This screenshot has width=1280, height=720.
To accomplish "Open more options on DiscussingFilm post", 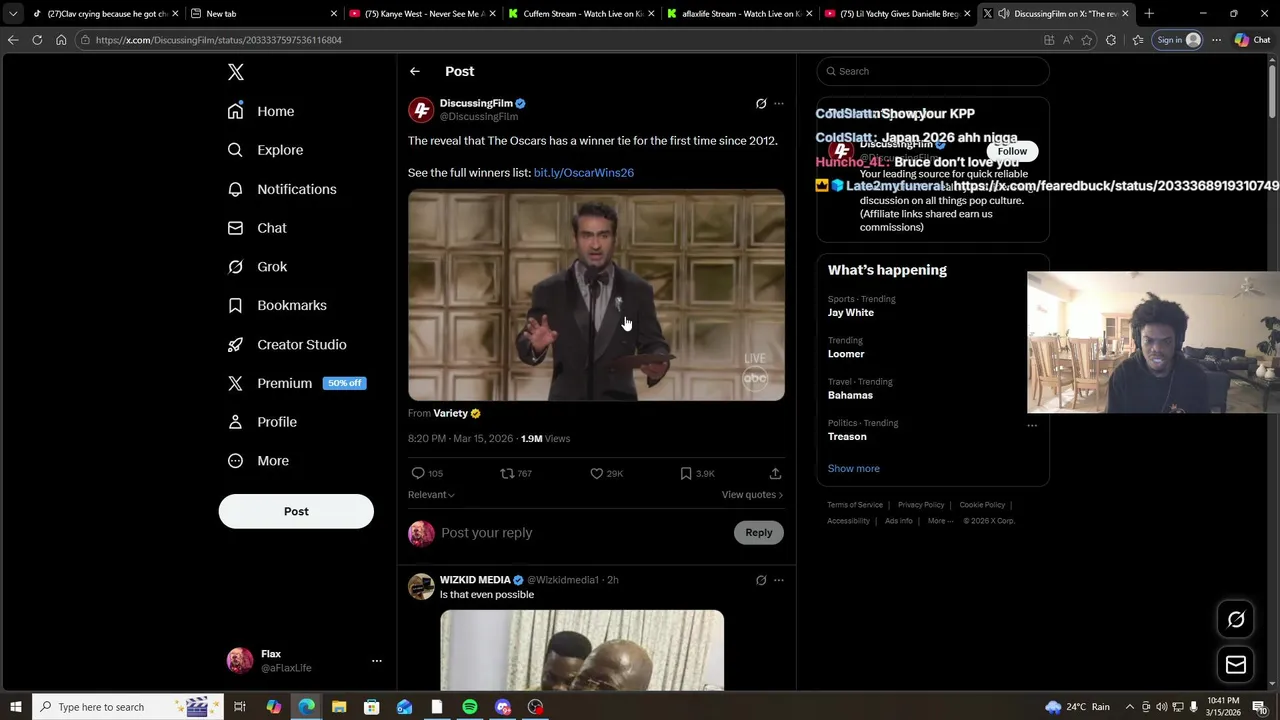I will (x=779, y=103).
